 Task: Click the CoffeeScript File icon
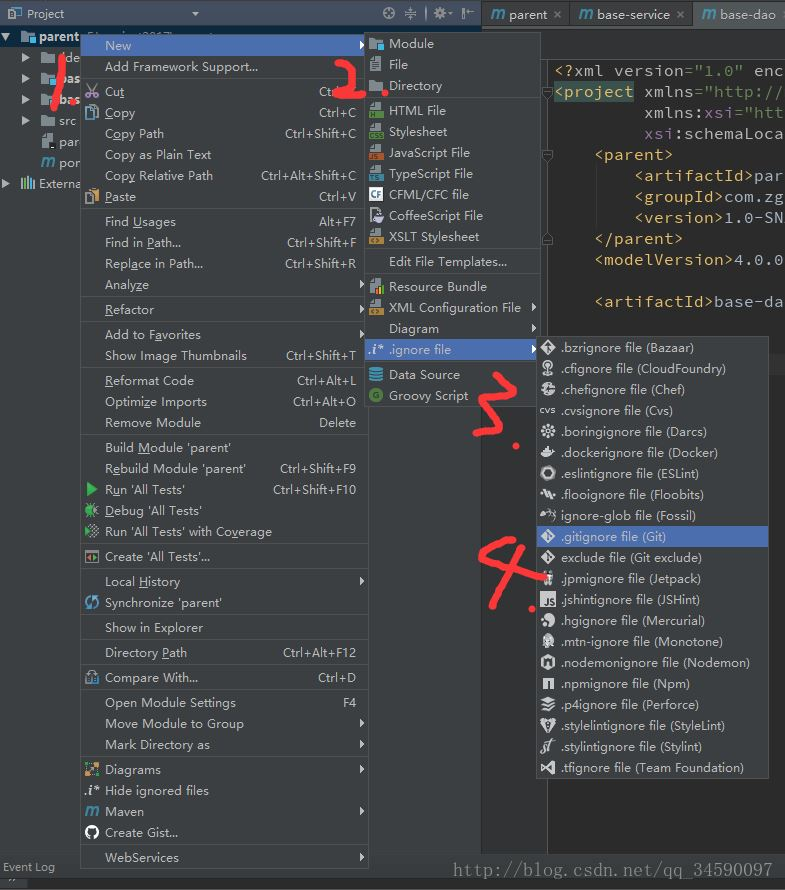[x=376, y=216]
